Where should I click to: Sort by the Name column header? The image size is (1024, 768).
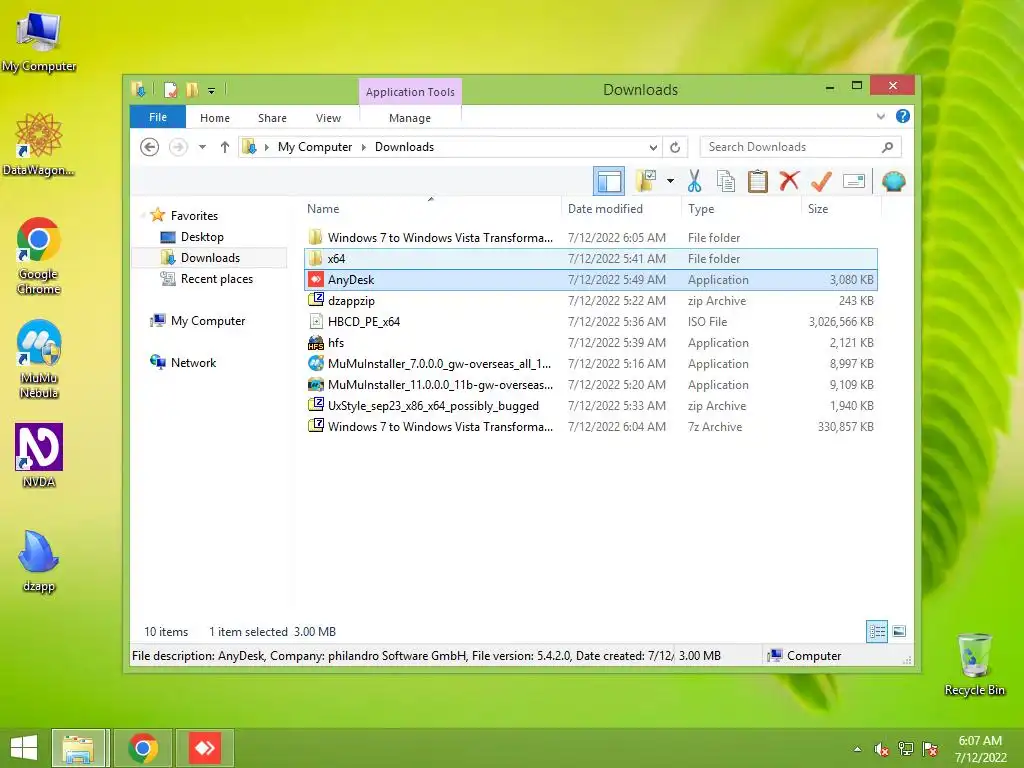tap(430, 208)
